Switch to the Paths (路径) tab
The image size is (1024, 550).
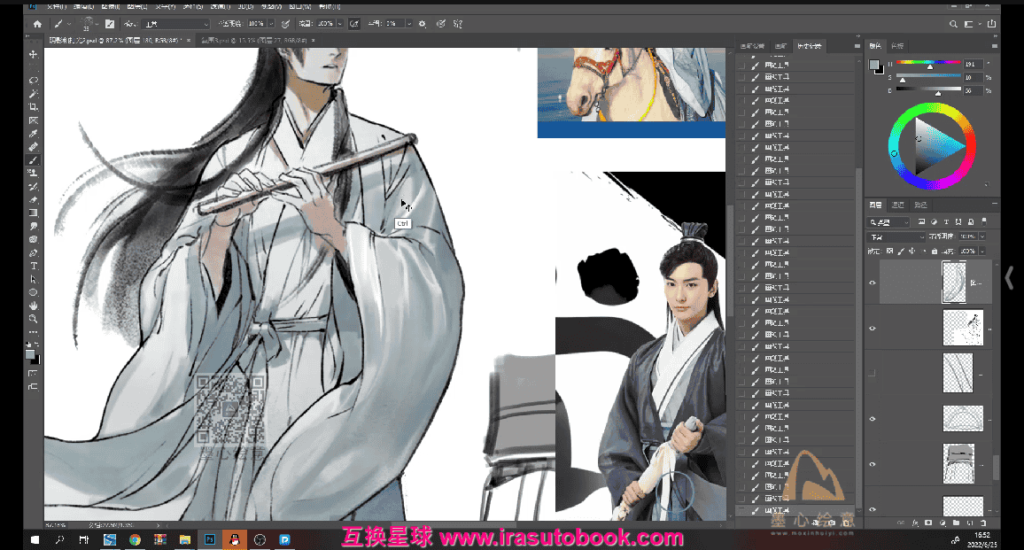[921, 205]
